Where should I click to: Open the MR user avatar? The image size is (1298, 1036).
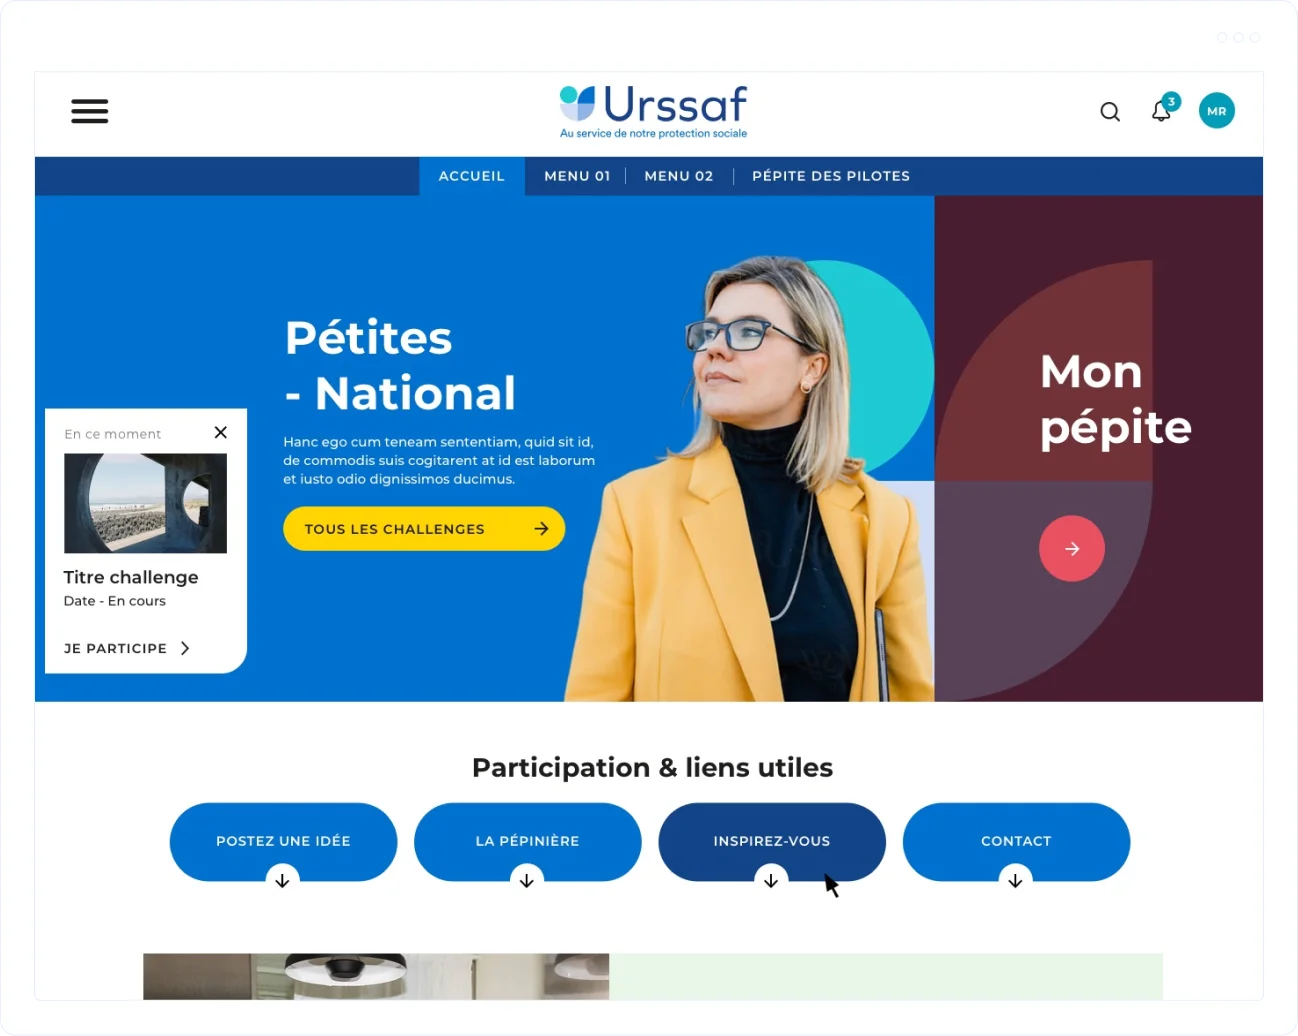point(1217,111)
